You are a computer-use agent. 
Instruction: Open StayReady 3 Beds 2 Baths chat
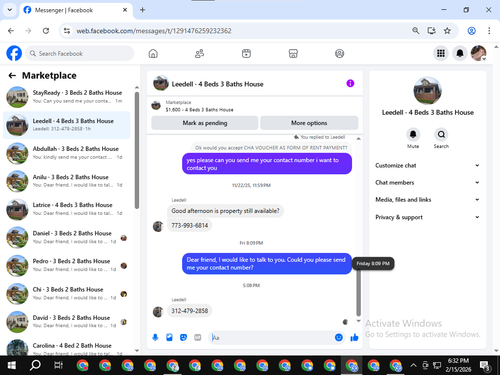pos(67,97)
